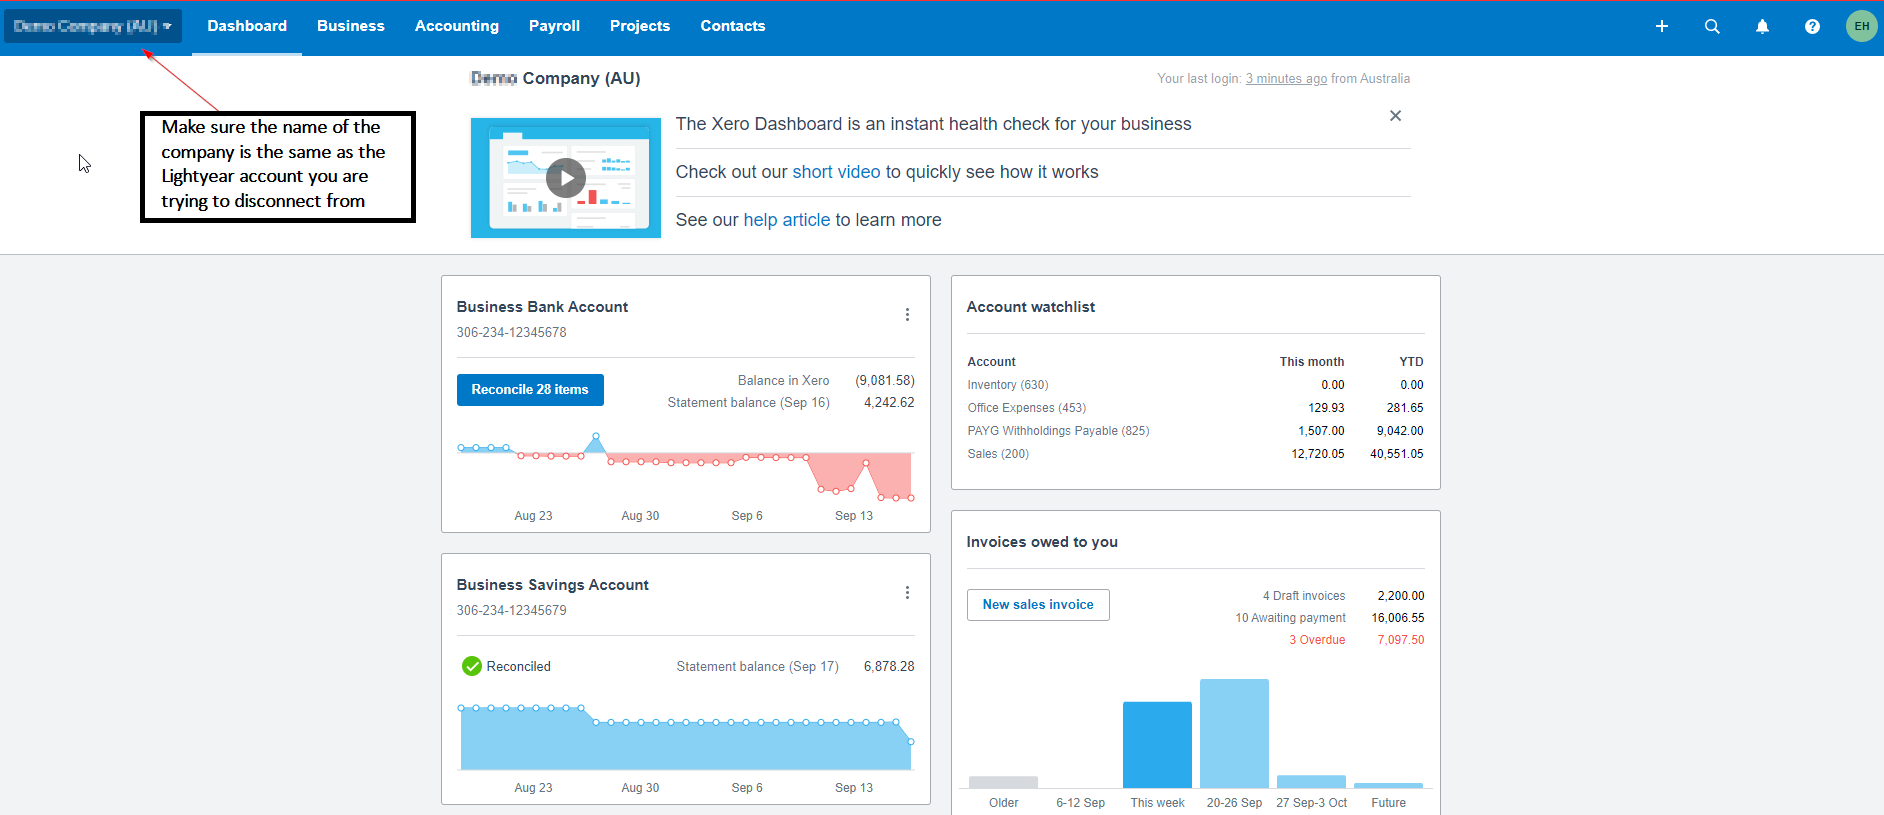This screenshot has width=1884, height=815.
Task: Open Business Bank Account options menu
Action: click(907, 315)
